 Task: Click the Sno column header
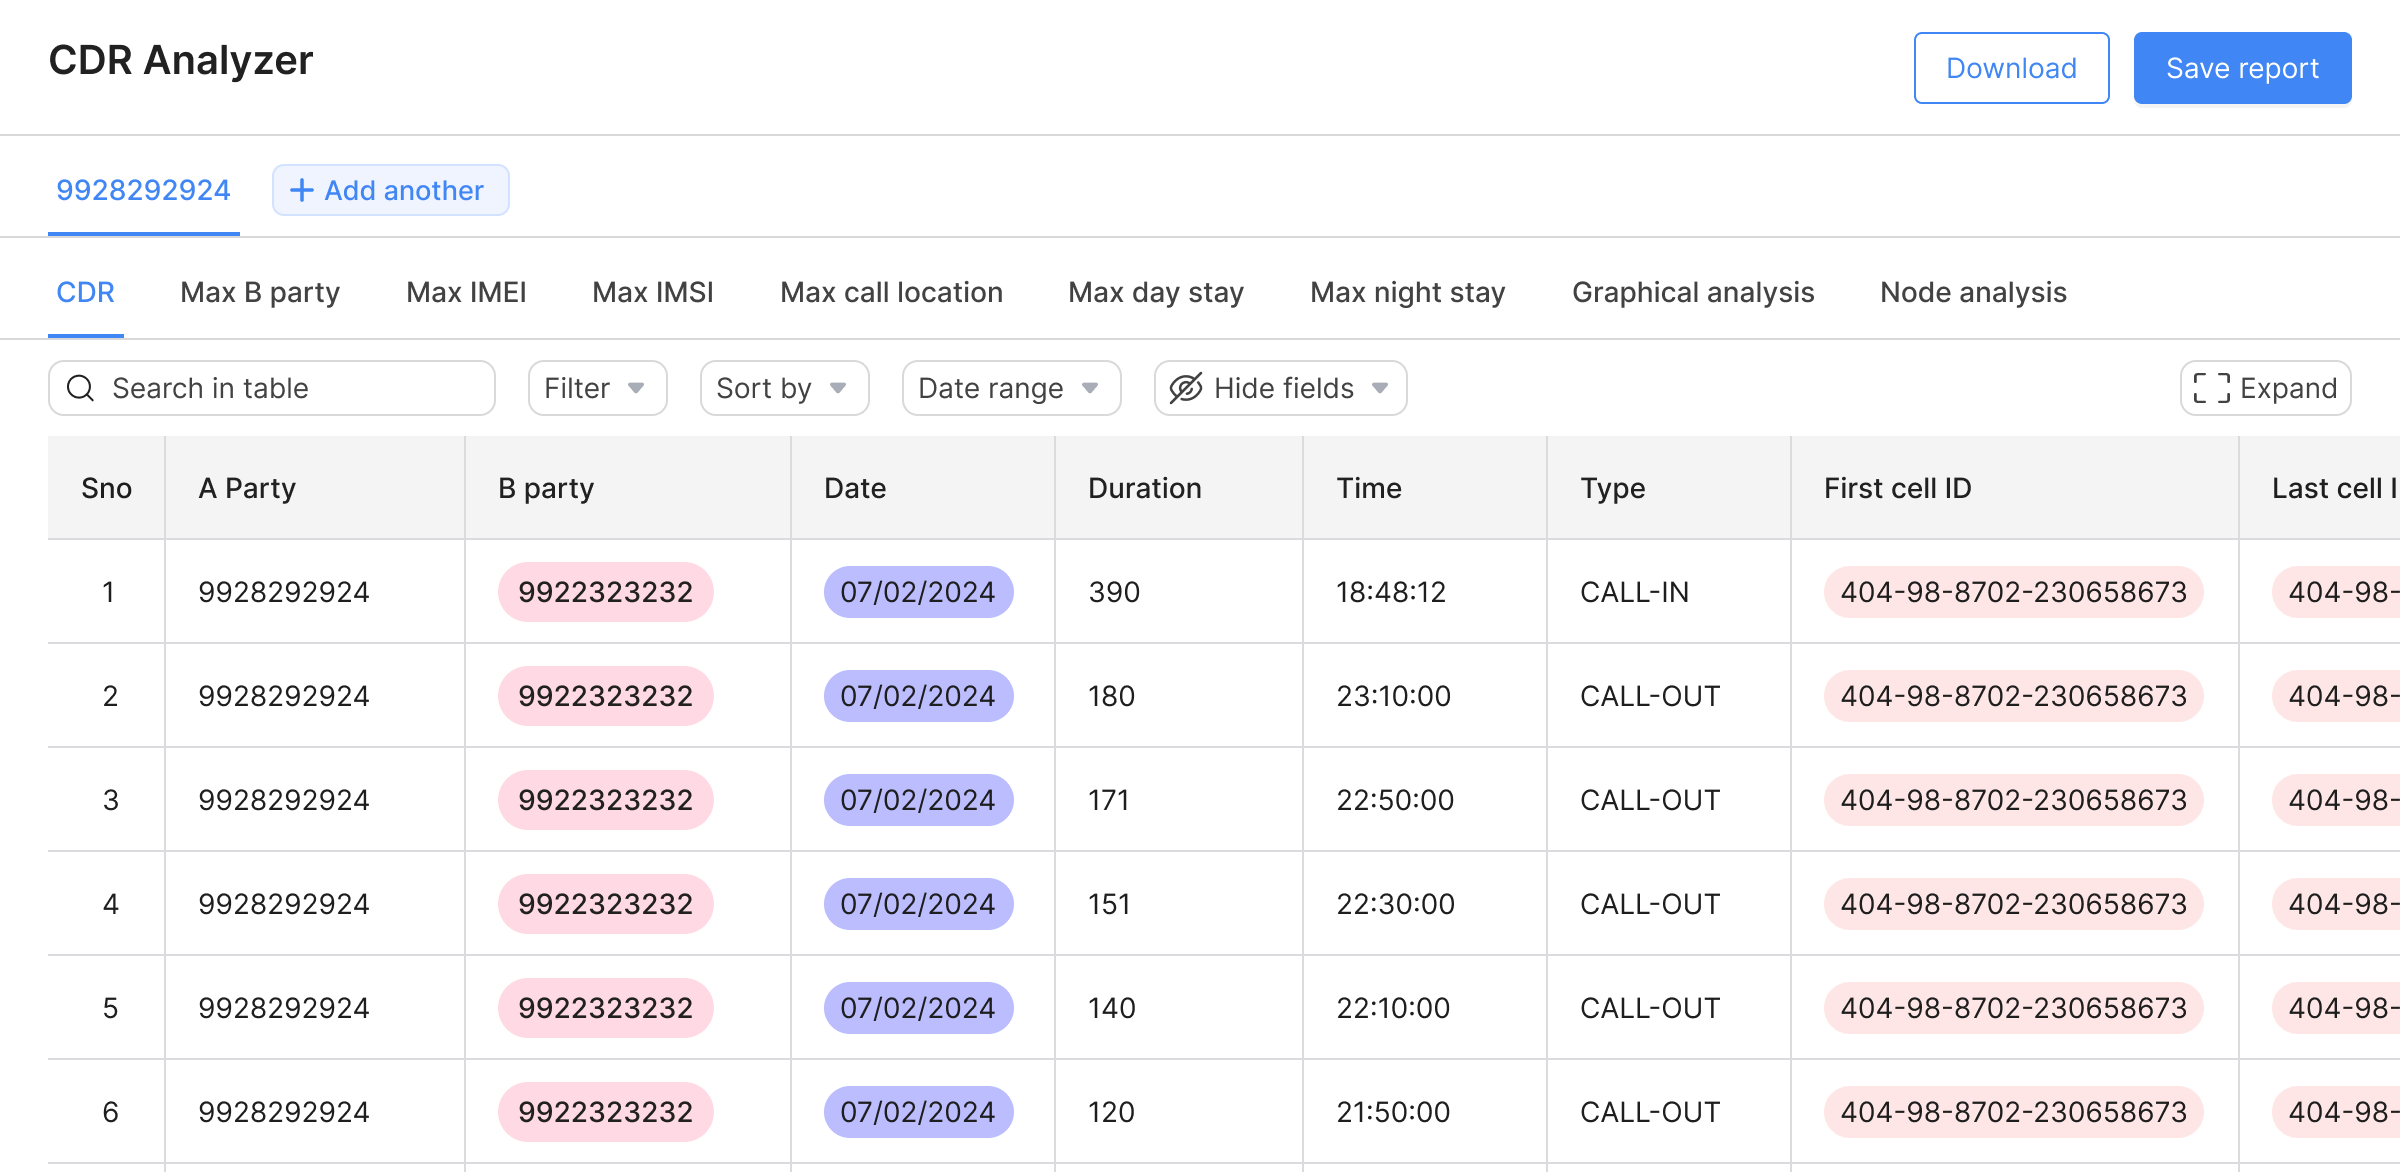point(106,488)
